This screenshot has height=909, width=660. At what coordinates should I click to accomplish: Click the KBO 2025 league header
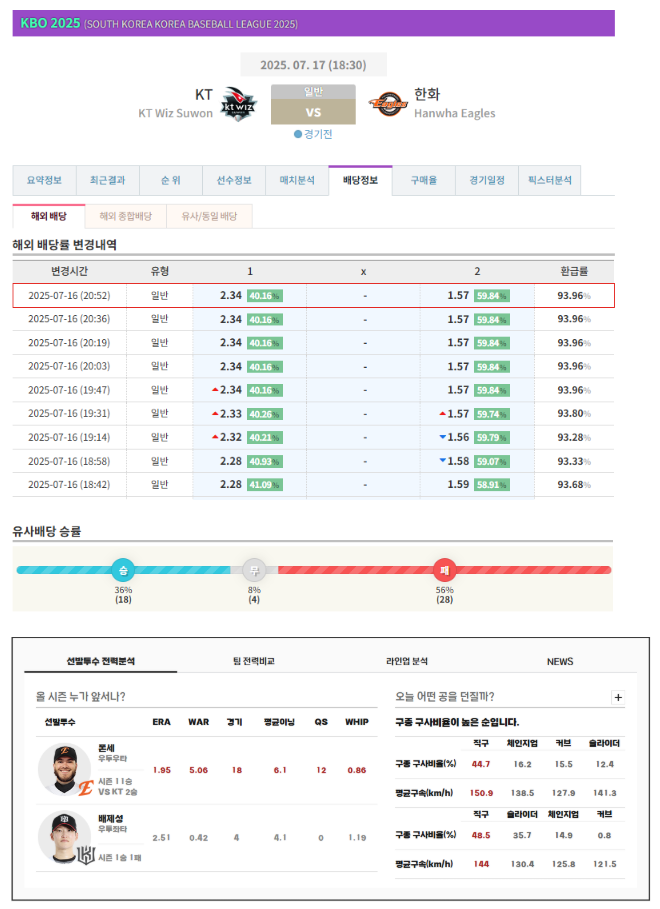pos(313,23)
